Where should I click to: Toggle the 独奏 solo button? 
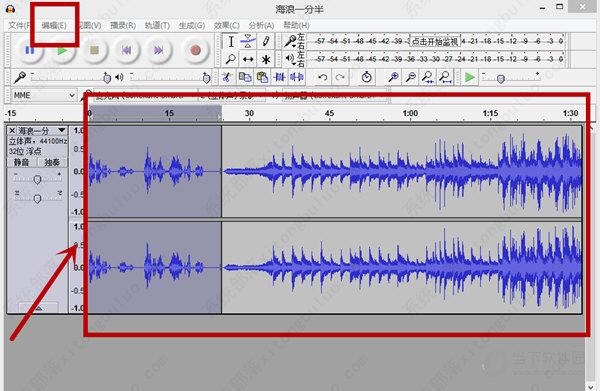[x=52, y=162]
